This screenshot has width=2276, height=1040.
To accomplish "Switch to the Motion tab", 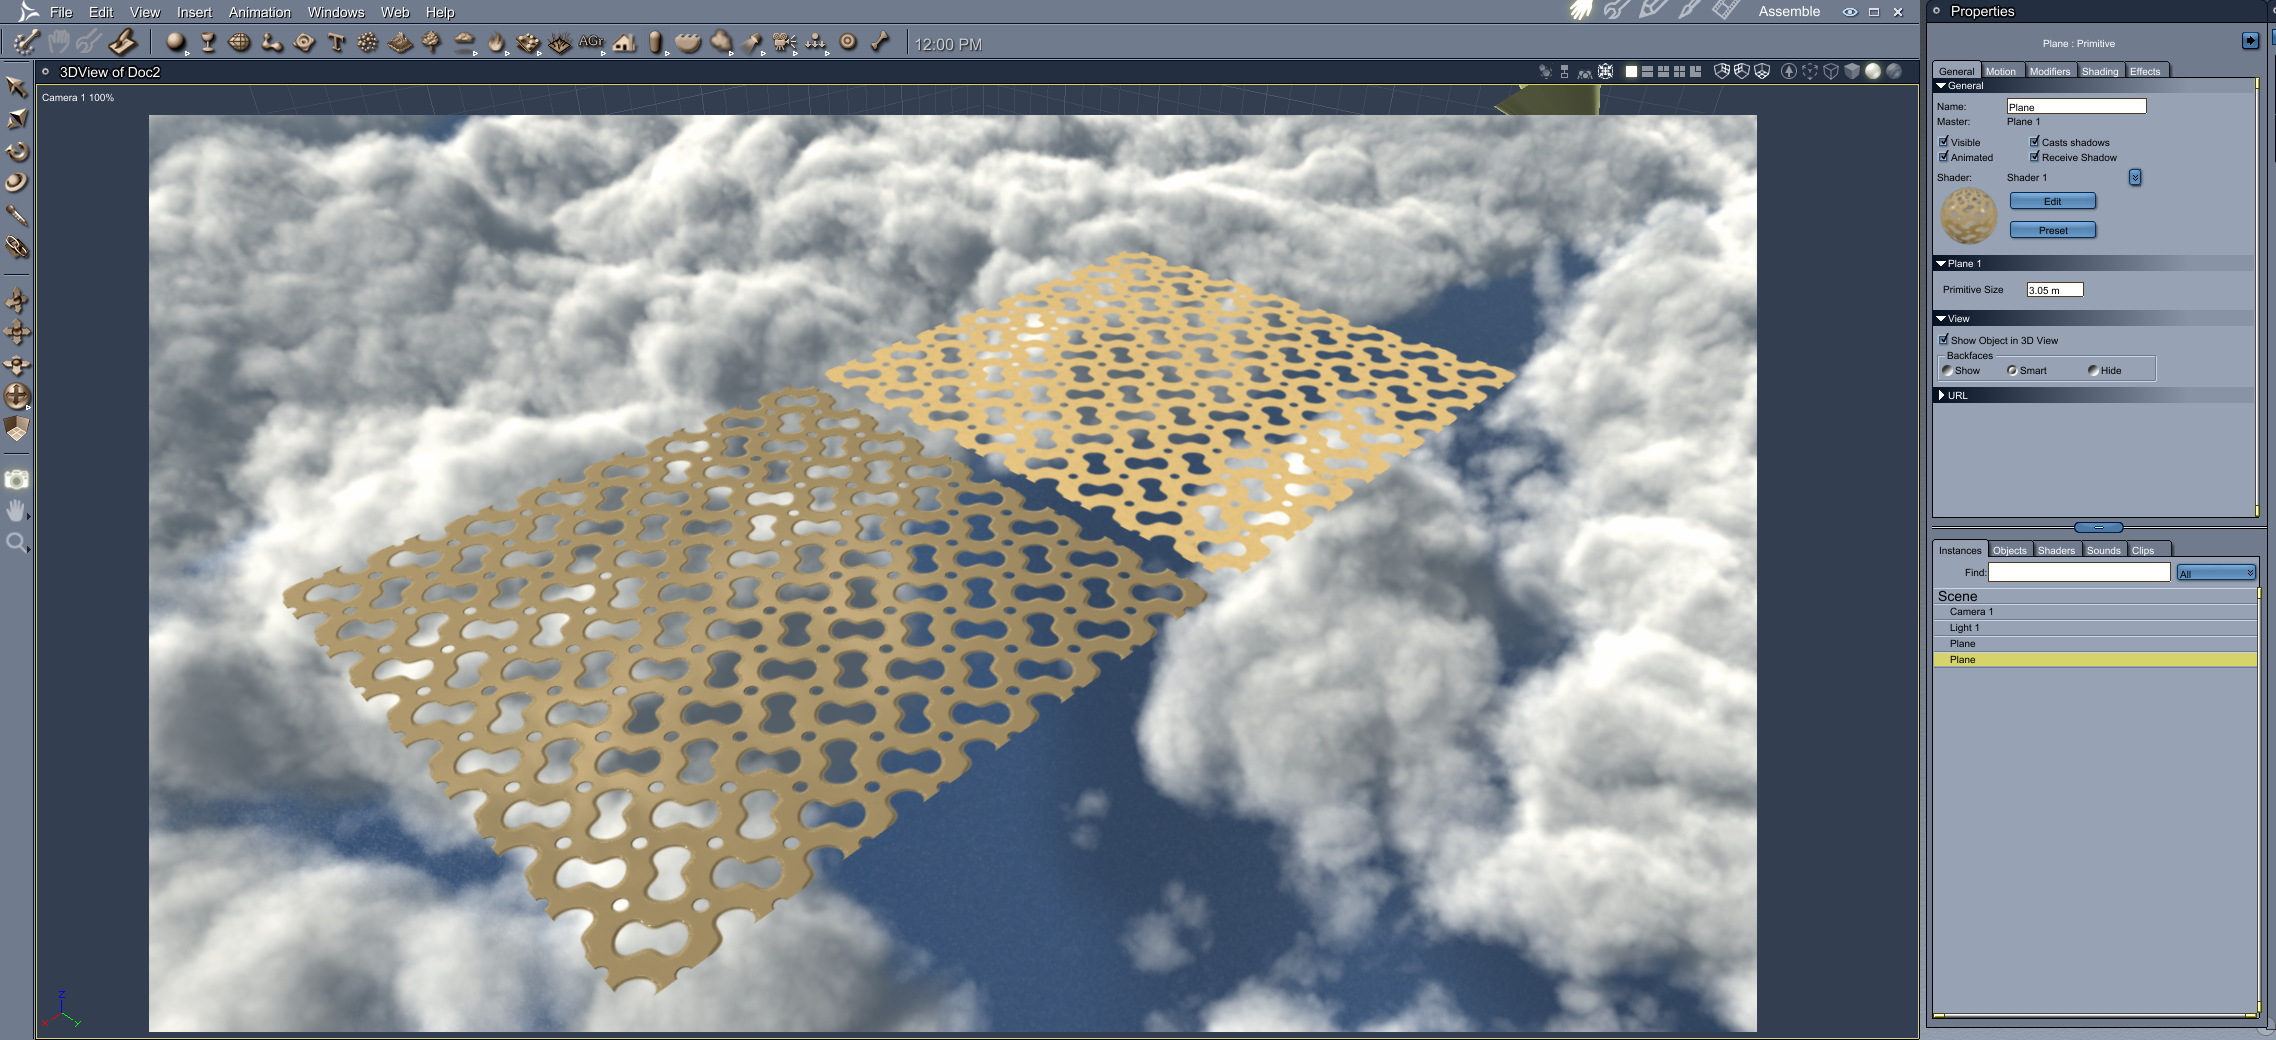I will [2001, 71].
